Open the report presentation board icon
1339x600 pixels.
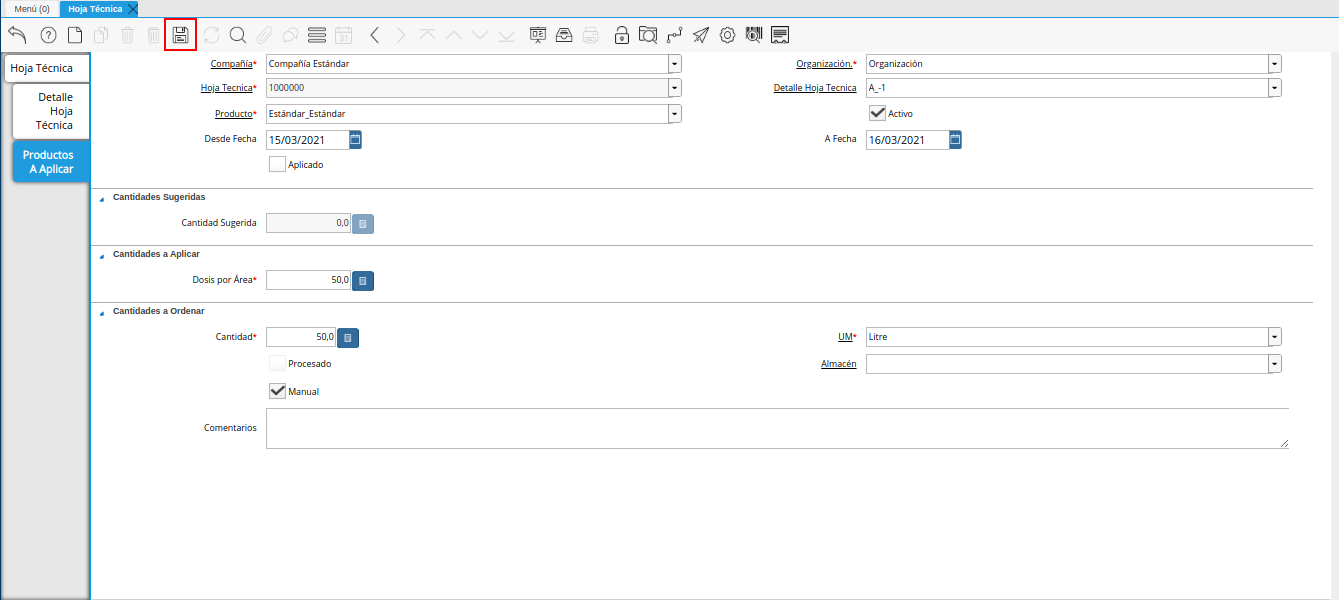(538, 35)
